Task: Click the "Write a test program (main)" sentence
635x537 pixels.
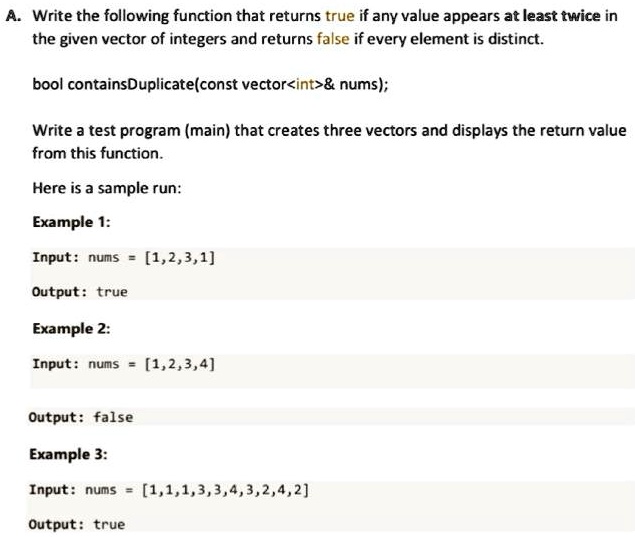Action: point(329,130)
